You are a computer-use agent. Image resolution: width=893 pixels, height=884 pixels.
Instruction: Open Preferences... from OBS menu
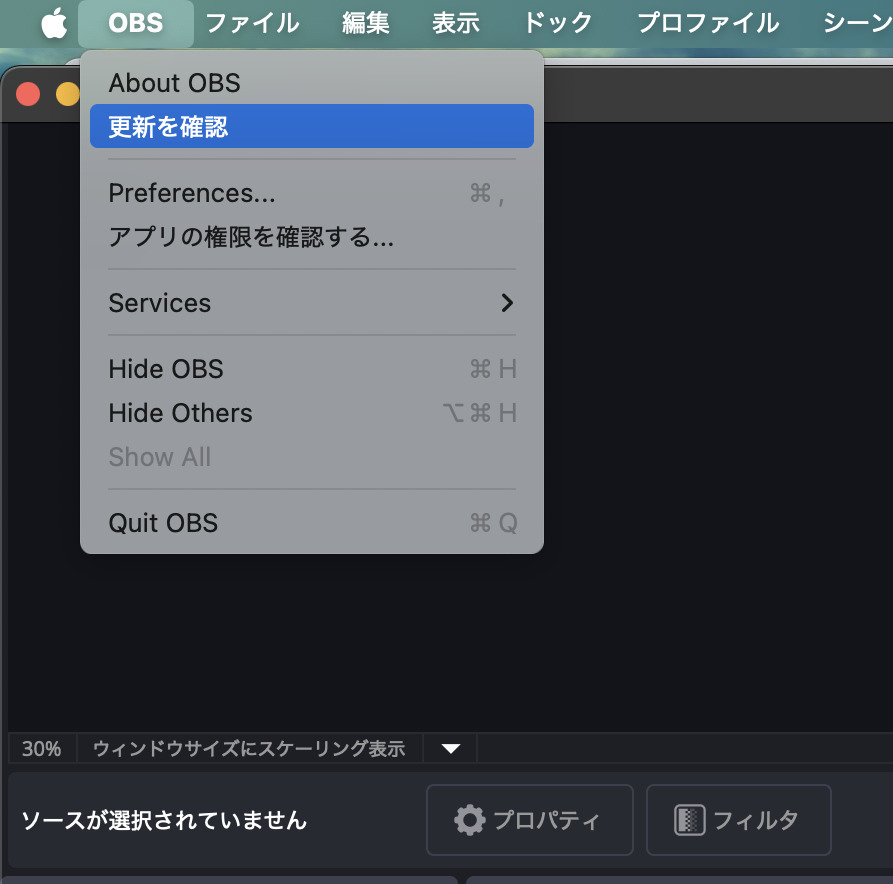[312, 193]
